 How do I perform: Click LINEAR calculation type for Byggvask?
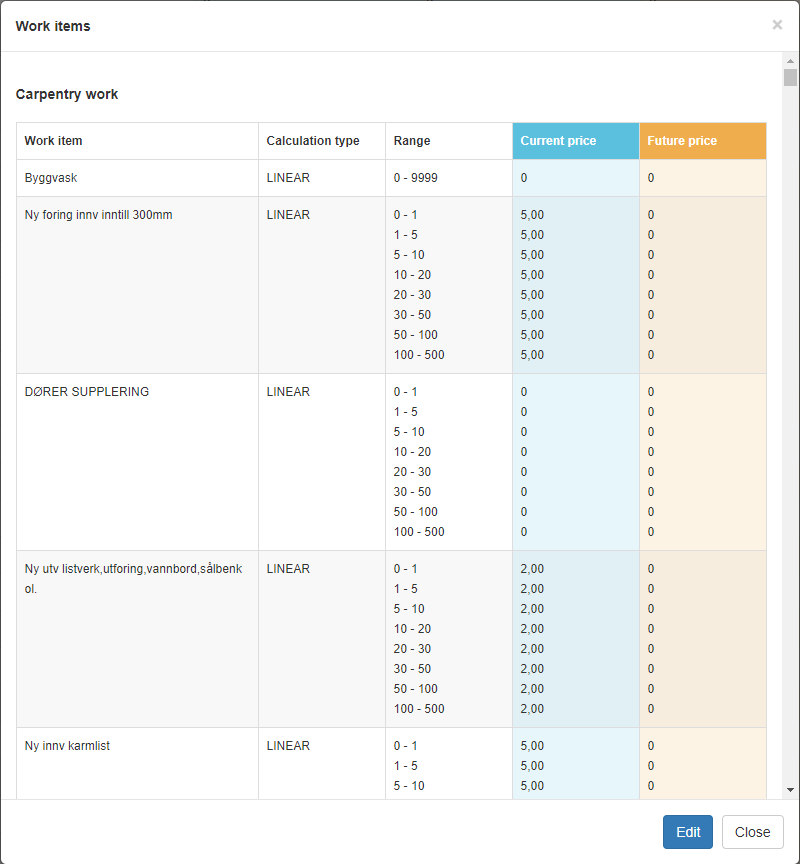[288, 178]
